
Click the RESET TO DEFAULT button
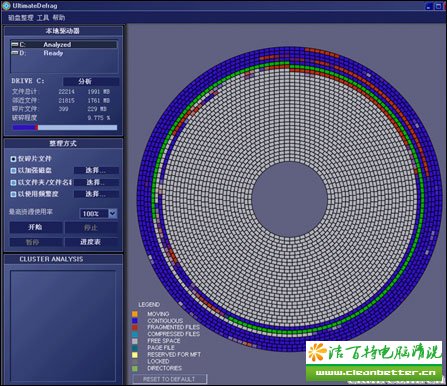click(x=170, y=379)
